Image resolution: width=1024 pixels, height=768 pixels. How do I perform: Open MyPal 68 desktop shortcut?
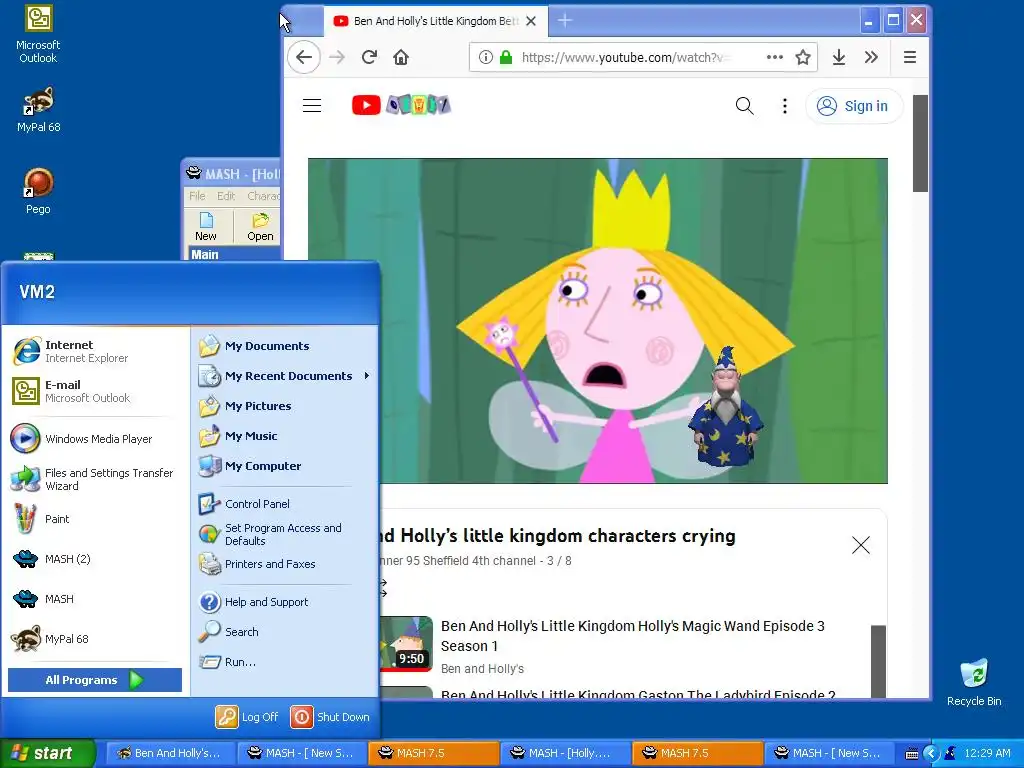point(38,110)
